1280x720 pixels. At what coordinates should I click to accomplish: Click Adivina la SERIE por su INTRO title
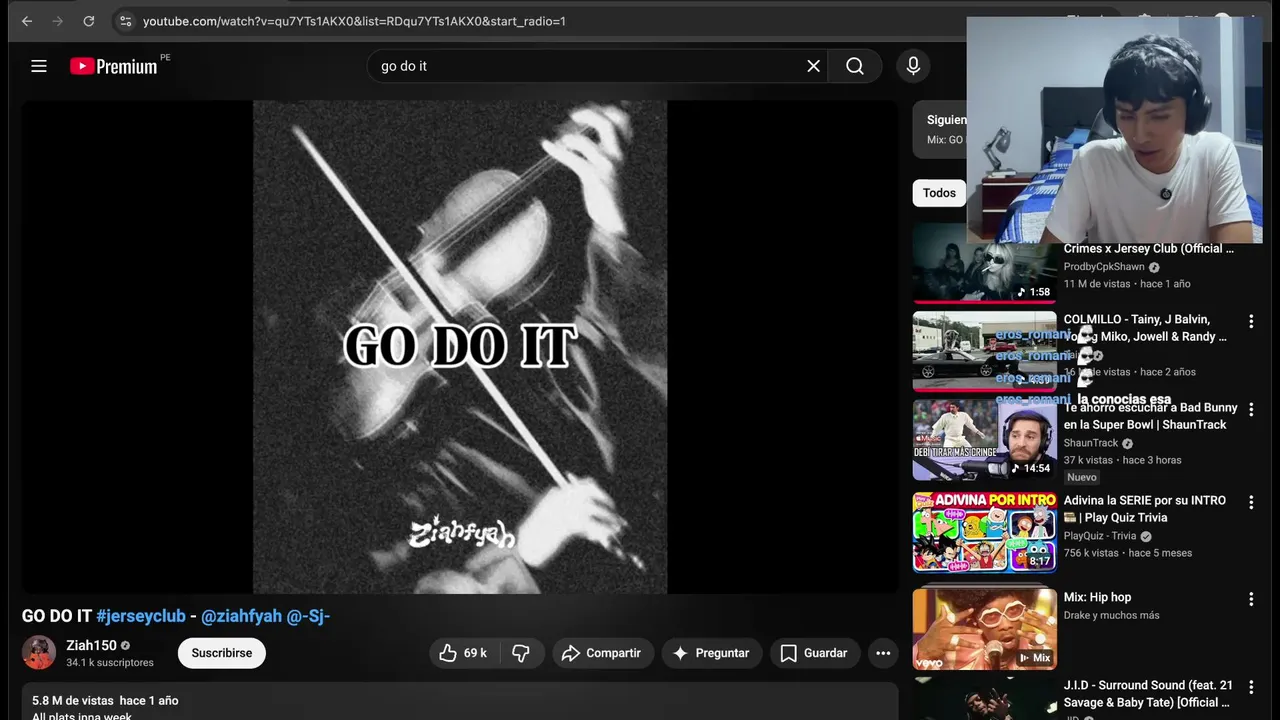click(1145, 509)
